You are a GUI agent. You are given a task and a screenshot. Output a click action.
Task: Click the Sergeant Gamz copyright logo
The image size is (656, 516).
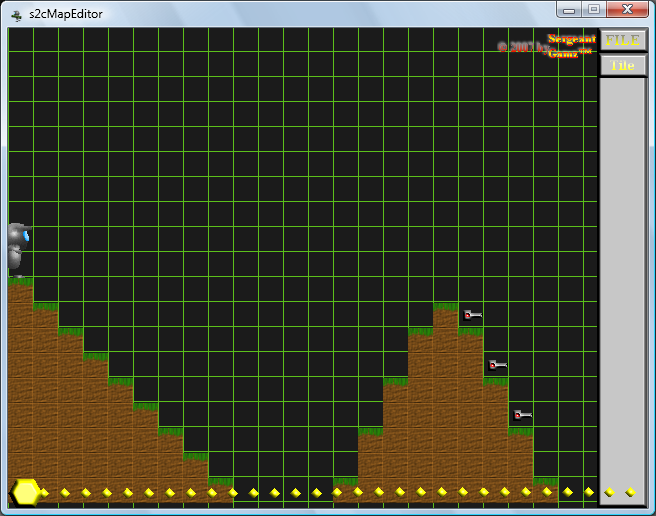(x=547, y=46)
